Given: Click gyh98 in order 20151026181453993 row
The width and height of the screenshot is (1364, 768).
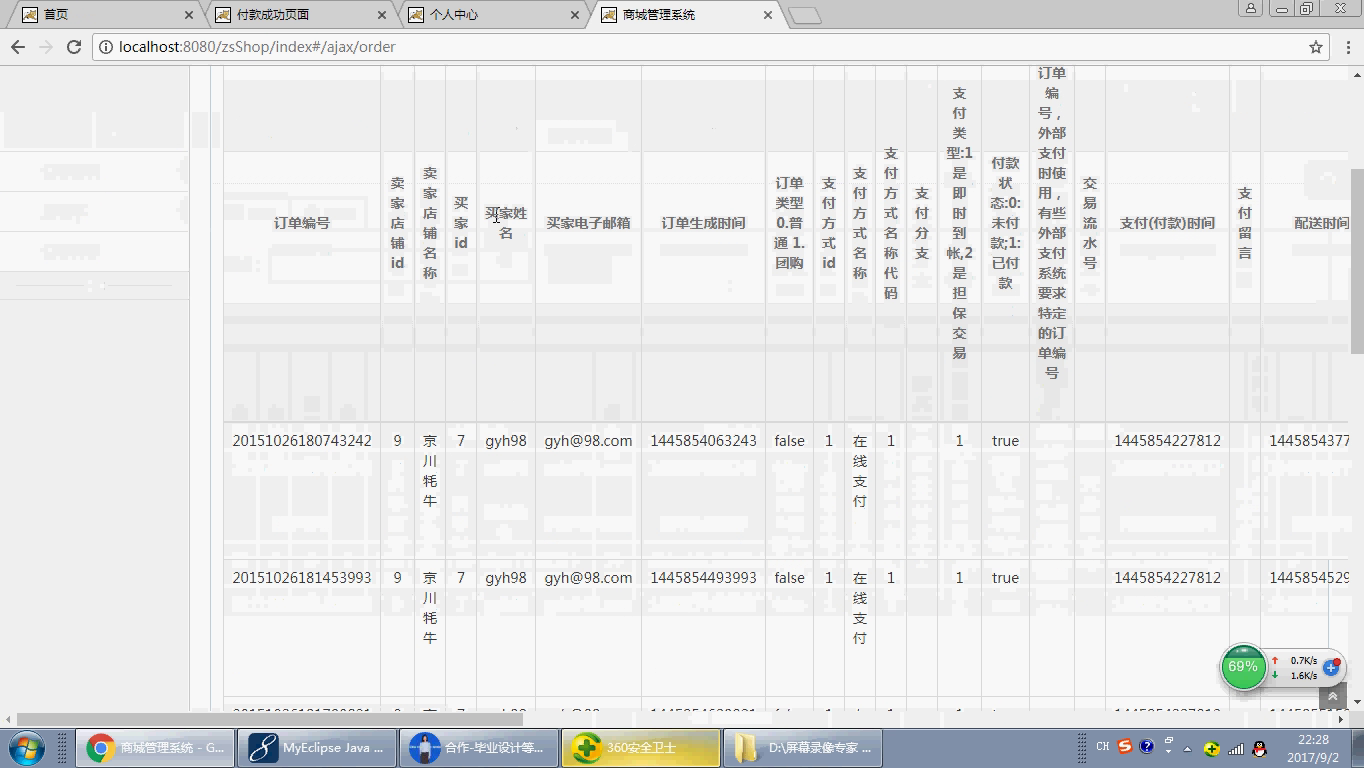Looking at the screenshot, I should coord(506,578).
